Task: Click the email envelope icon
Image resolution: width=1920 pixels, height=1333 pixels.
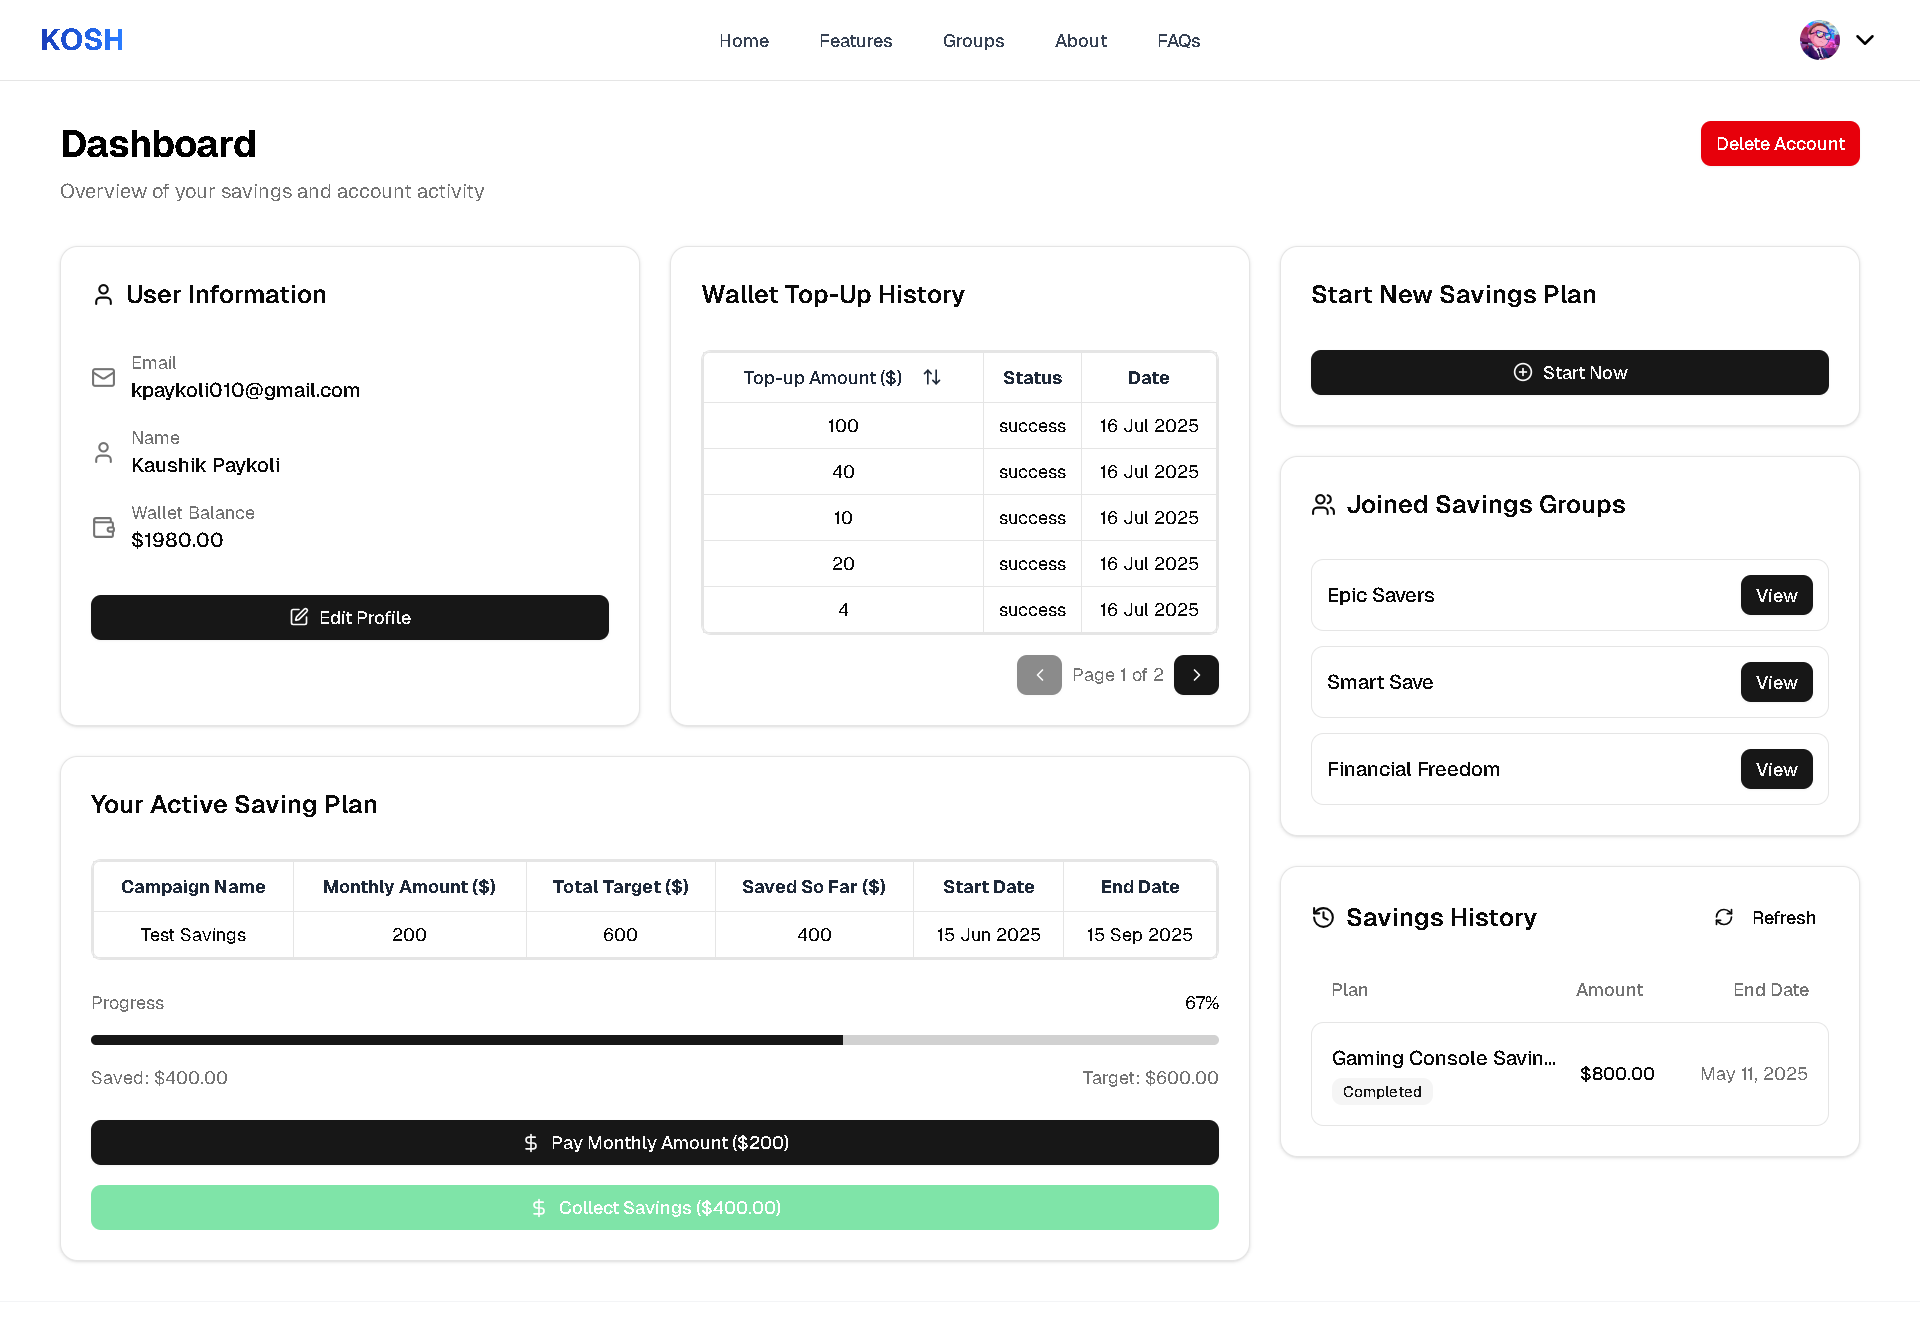Action: [x=104, y=377]
